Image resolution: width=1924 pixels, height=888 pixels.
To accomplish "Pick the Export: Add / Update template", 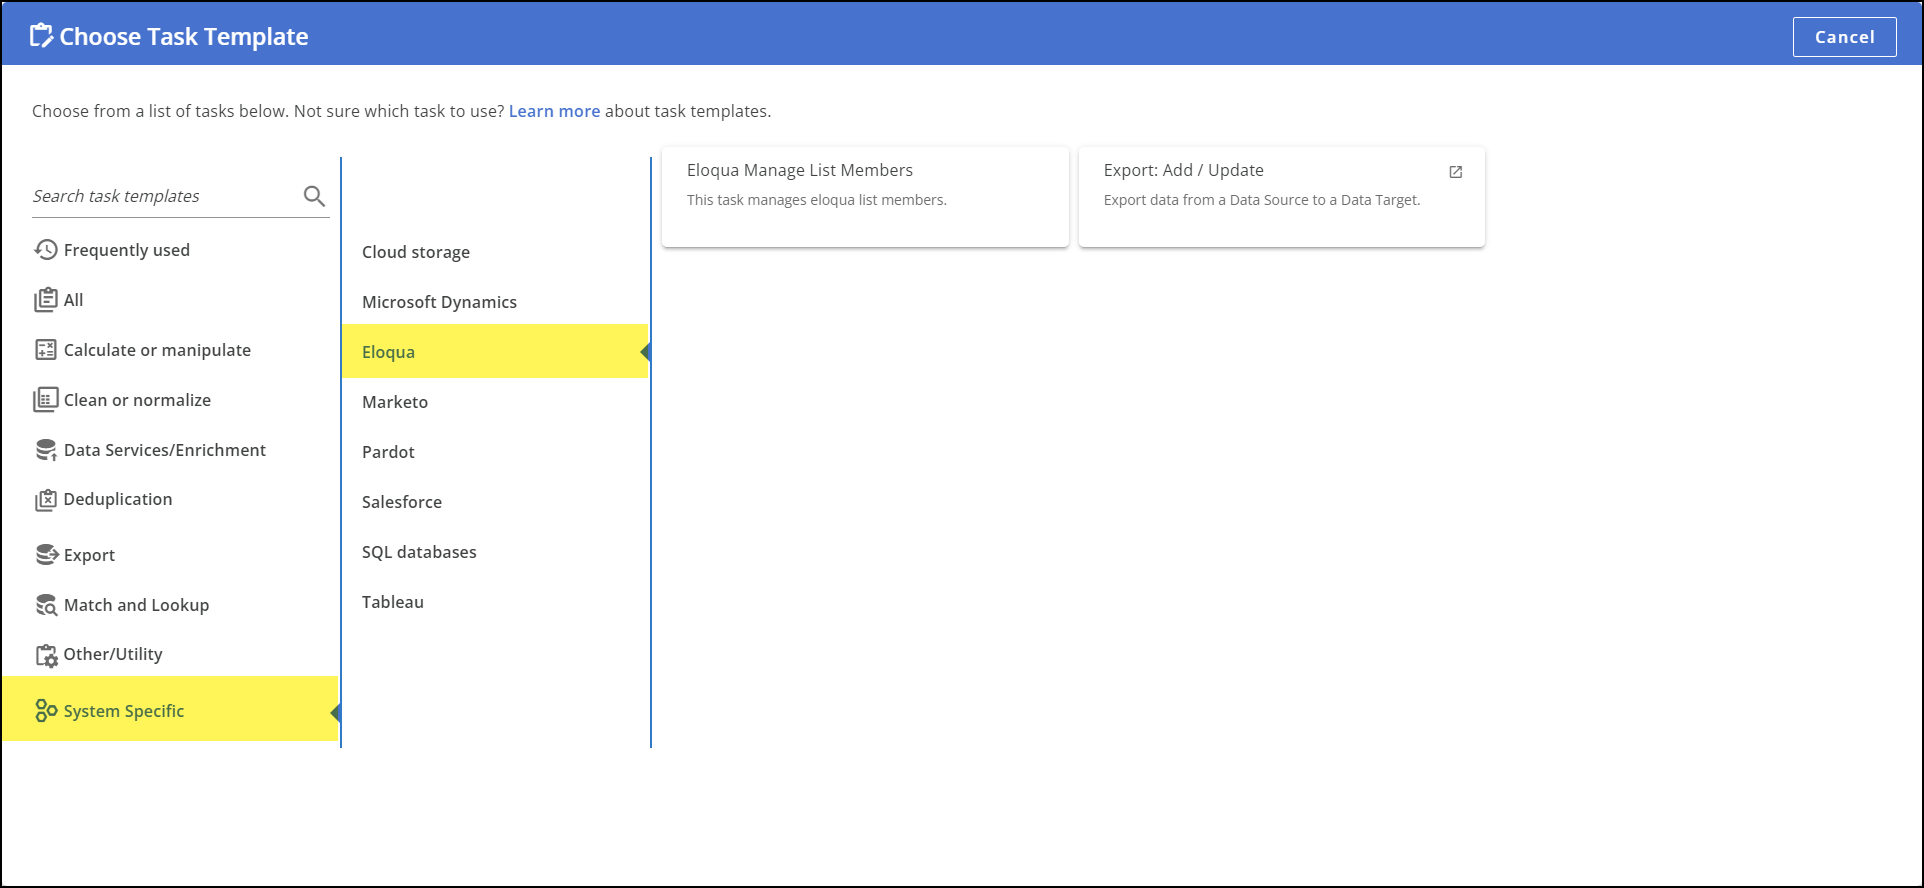I will point(1281,197).
